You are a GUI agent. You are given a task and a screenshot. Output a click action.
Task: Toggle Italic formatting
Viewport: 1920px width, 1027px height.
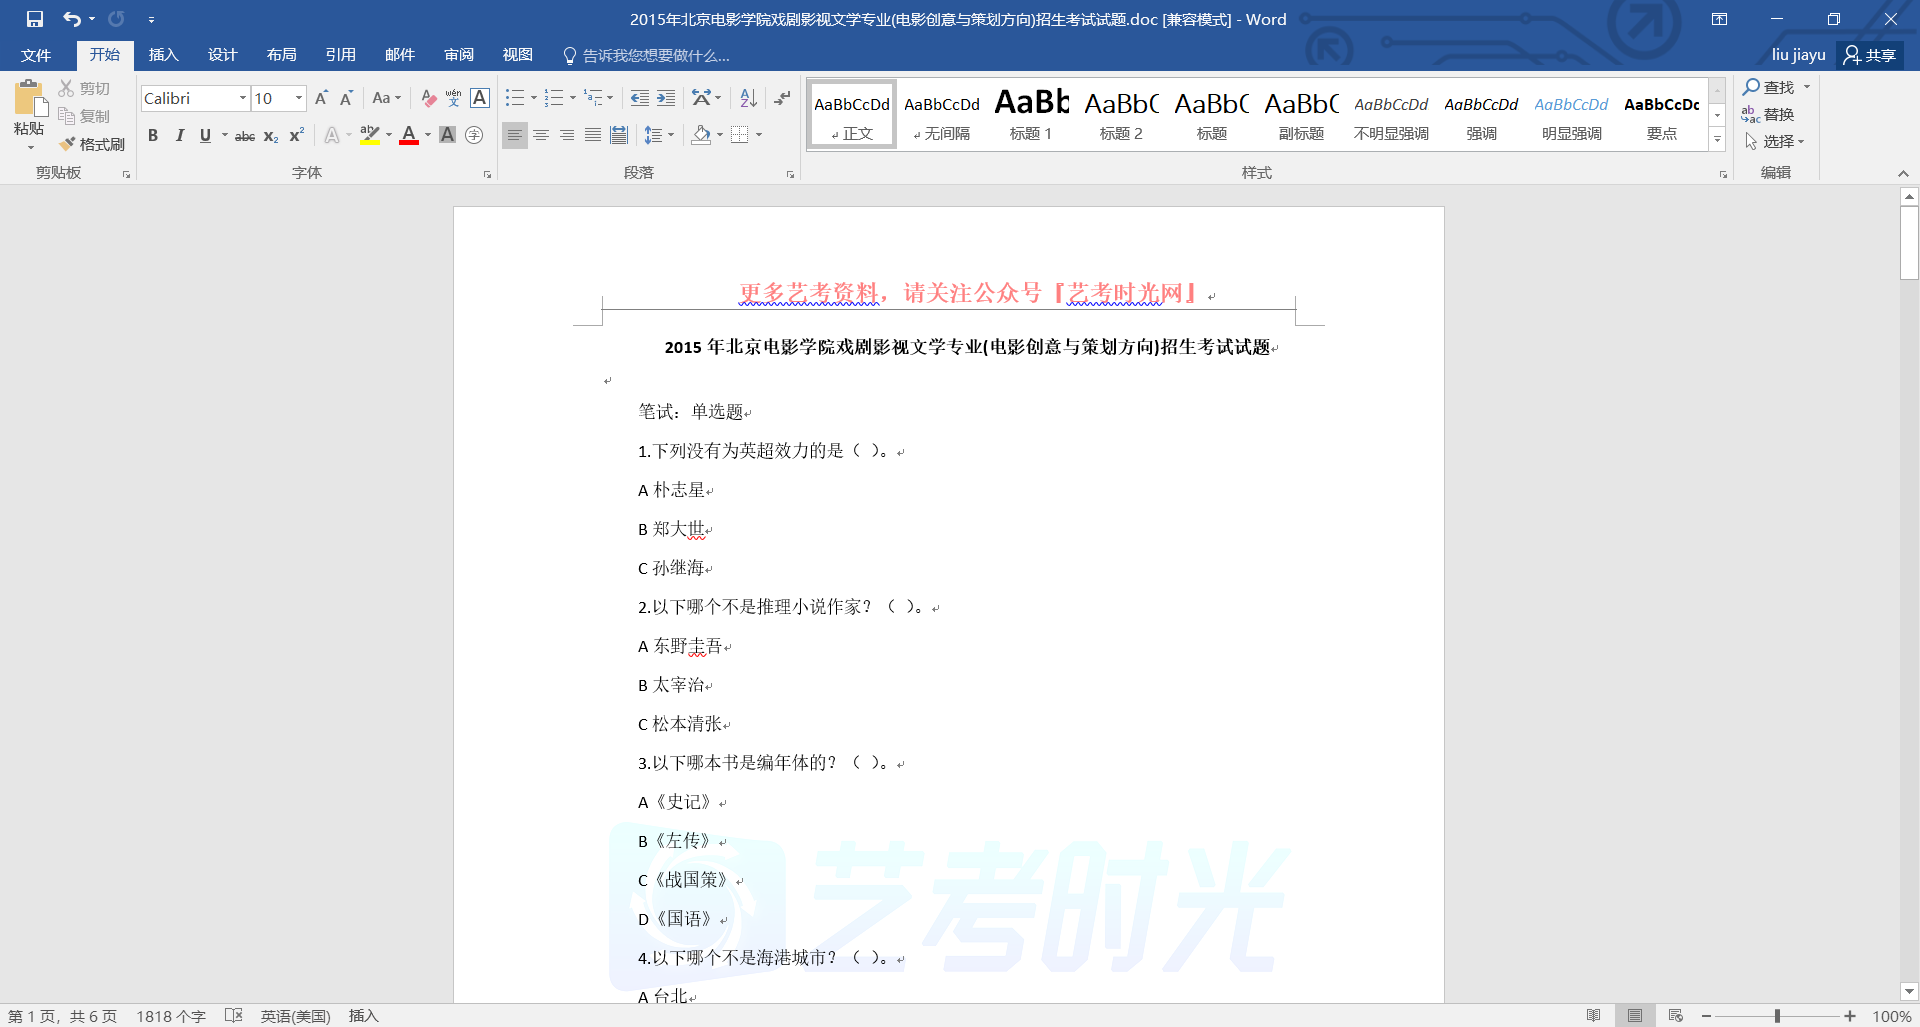(x=179, y=135)
